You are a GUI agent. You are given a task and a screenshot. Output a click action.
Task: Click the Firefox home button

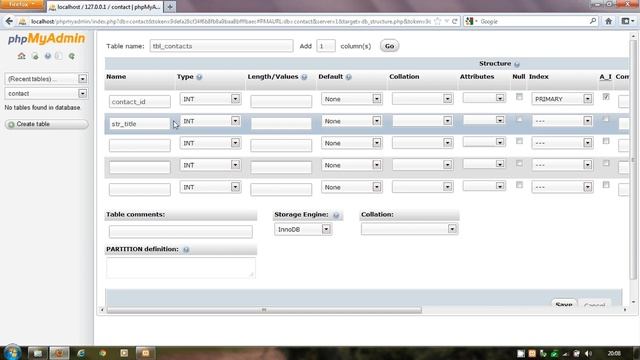608,21
